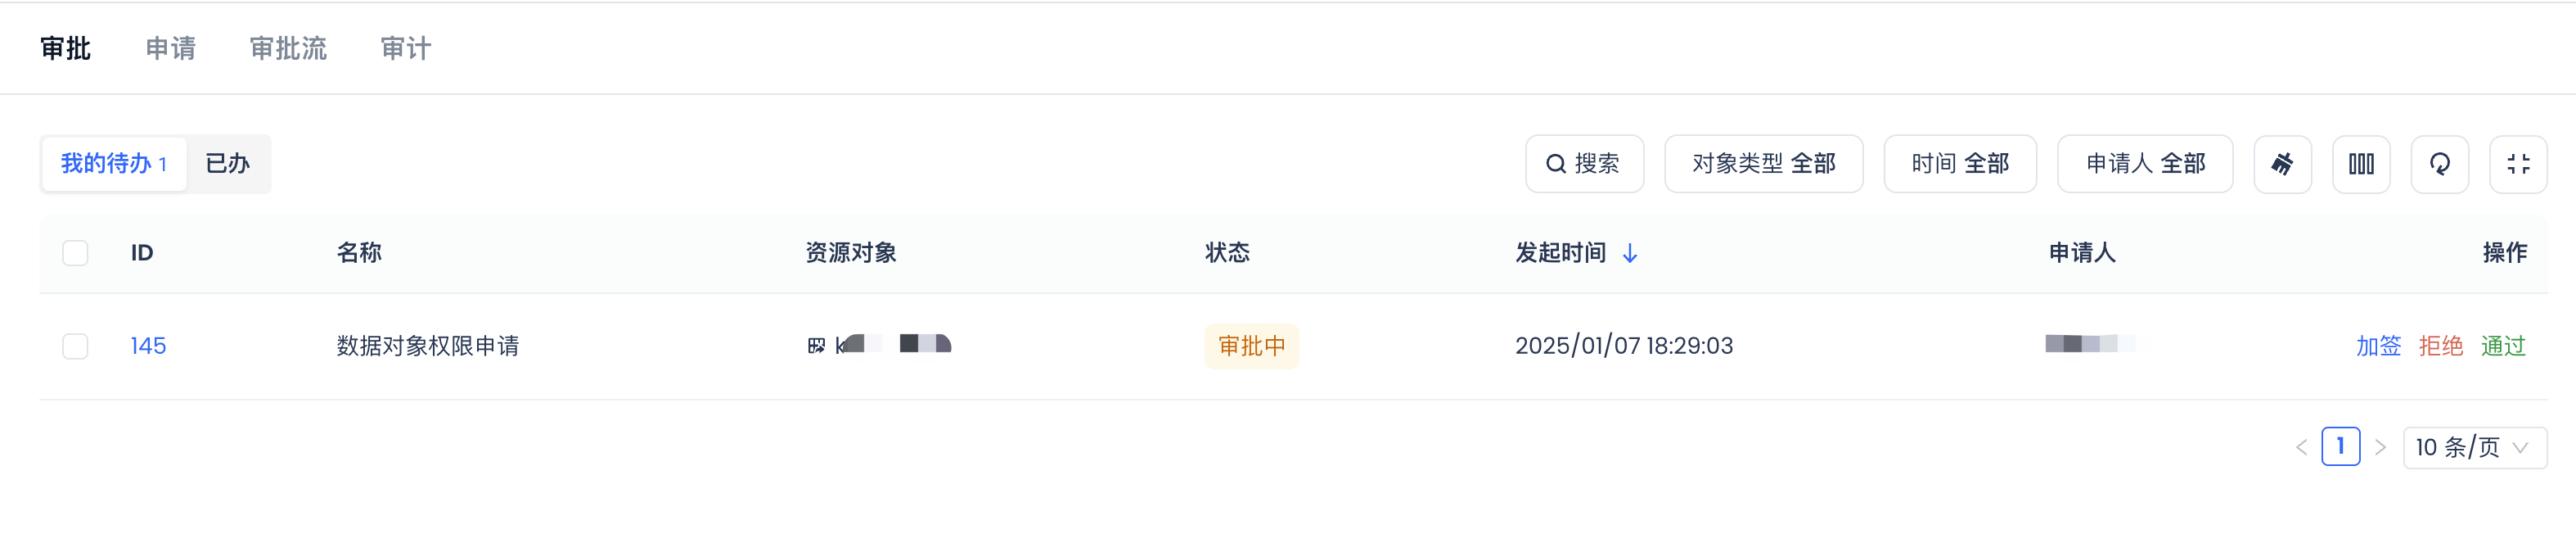Sort by the 发起时间 arrow icon
Image resolution: width=2576 pixels, height=534 pixels.
(x=1630, y=253)
